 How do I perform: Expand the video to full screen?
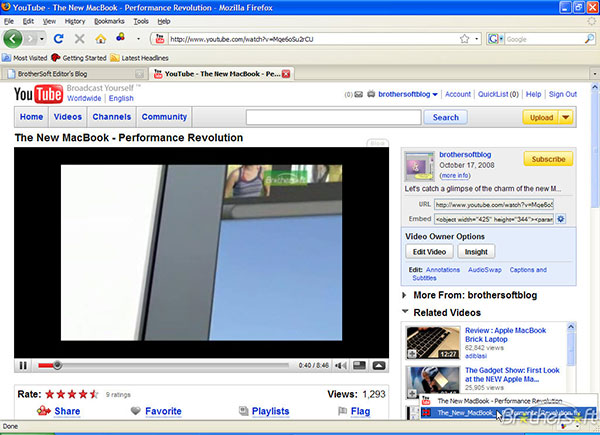379,365
